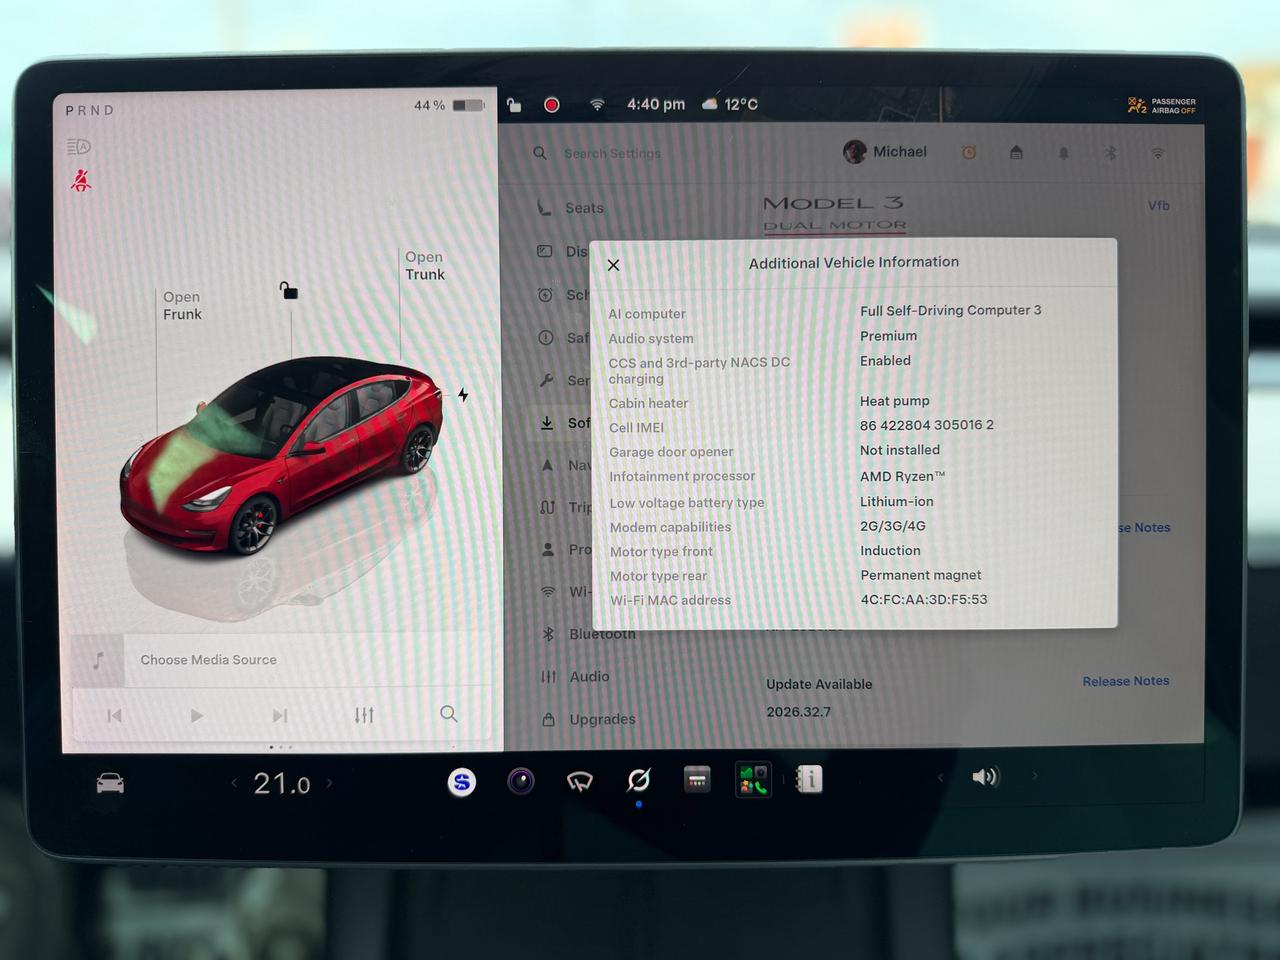Tap the auto headlights indicator
The image size is (1280, 960).
pos(79,147)
